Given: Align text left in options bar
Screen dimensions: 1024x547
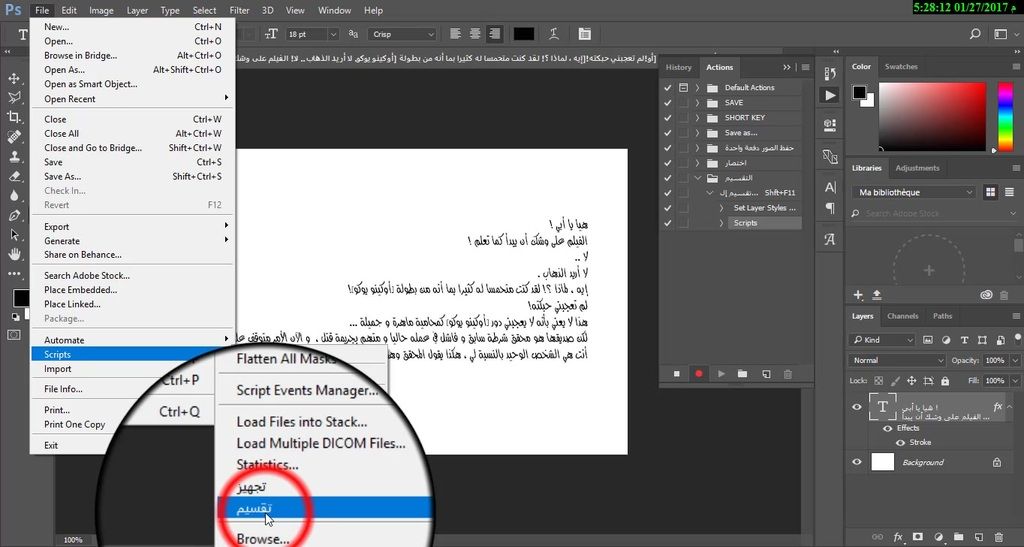Looking at the screenshot, I should pyautogui.click(x=455, y=34).
